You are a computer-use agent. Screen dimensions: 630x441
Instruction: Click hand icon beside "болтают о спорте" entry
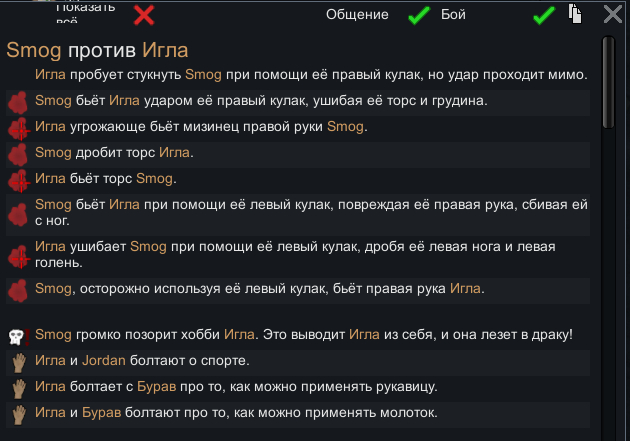coord(17,361)
